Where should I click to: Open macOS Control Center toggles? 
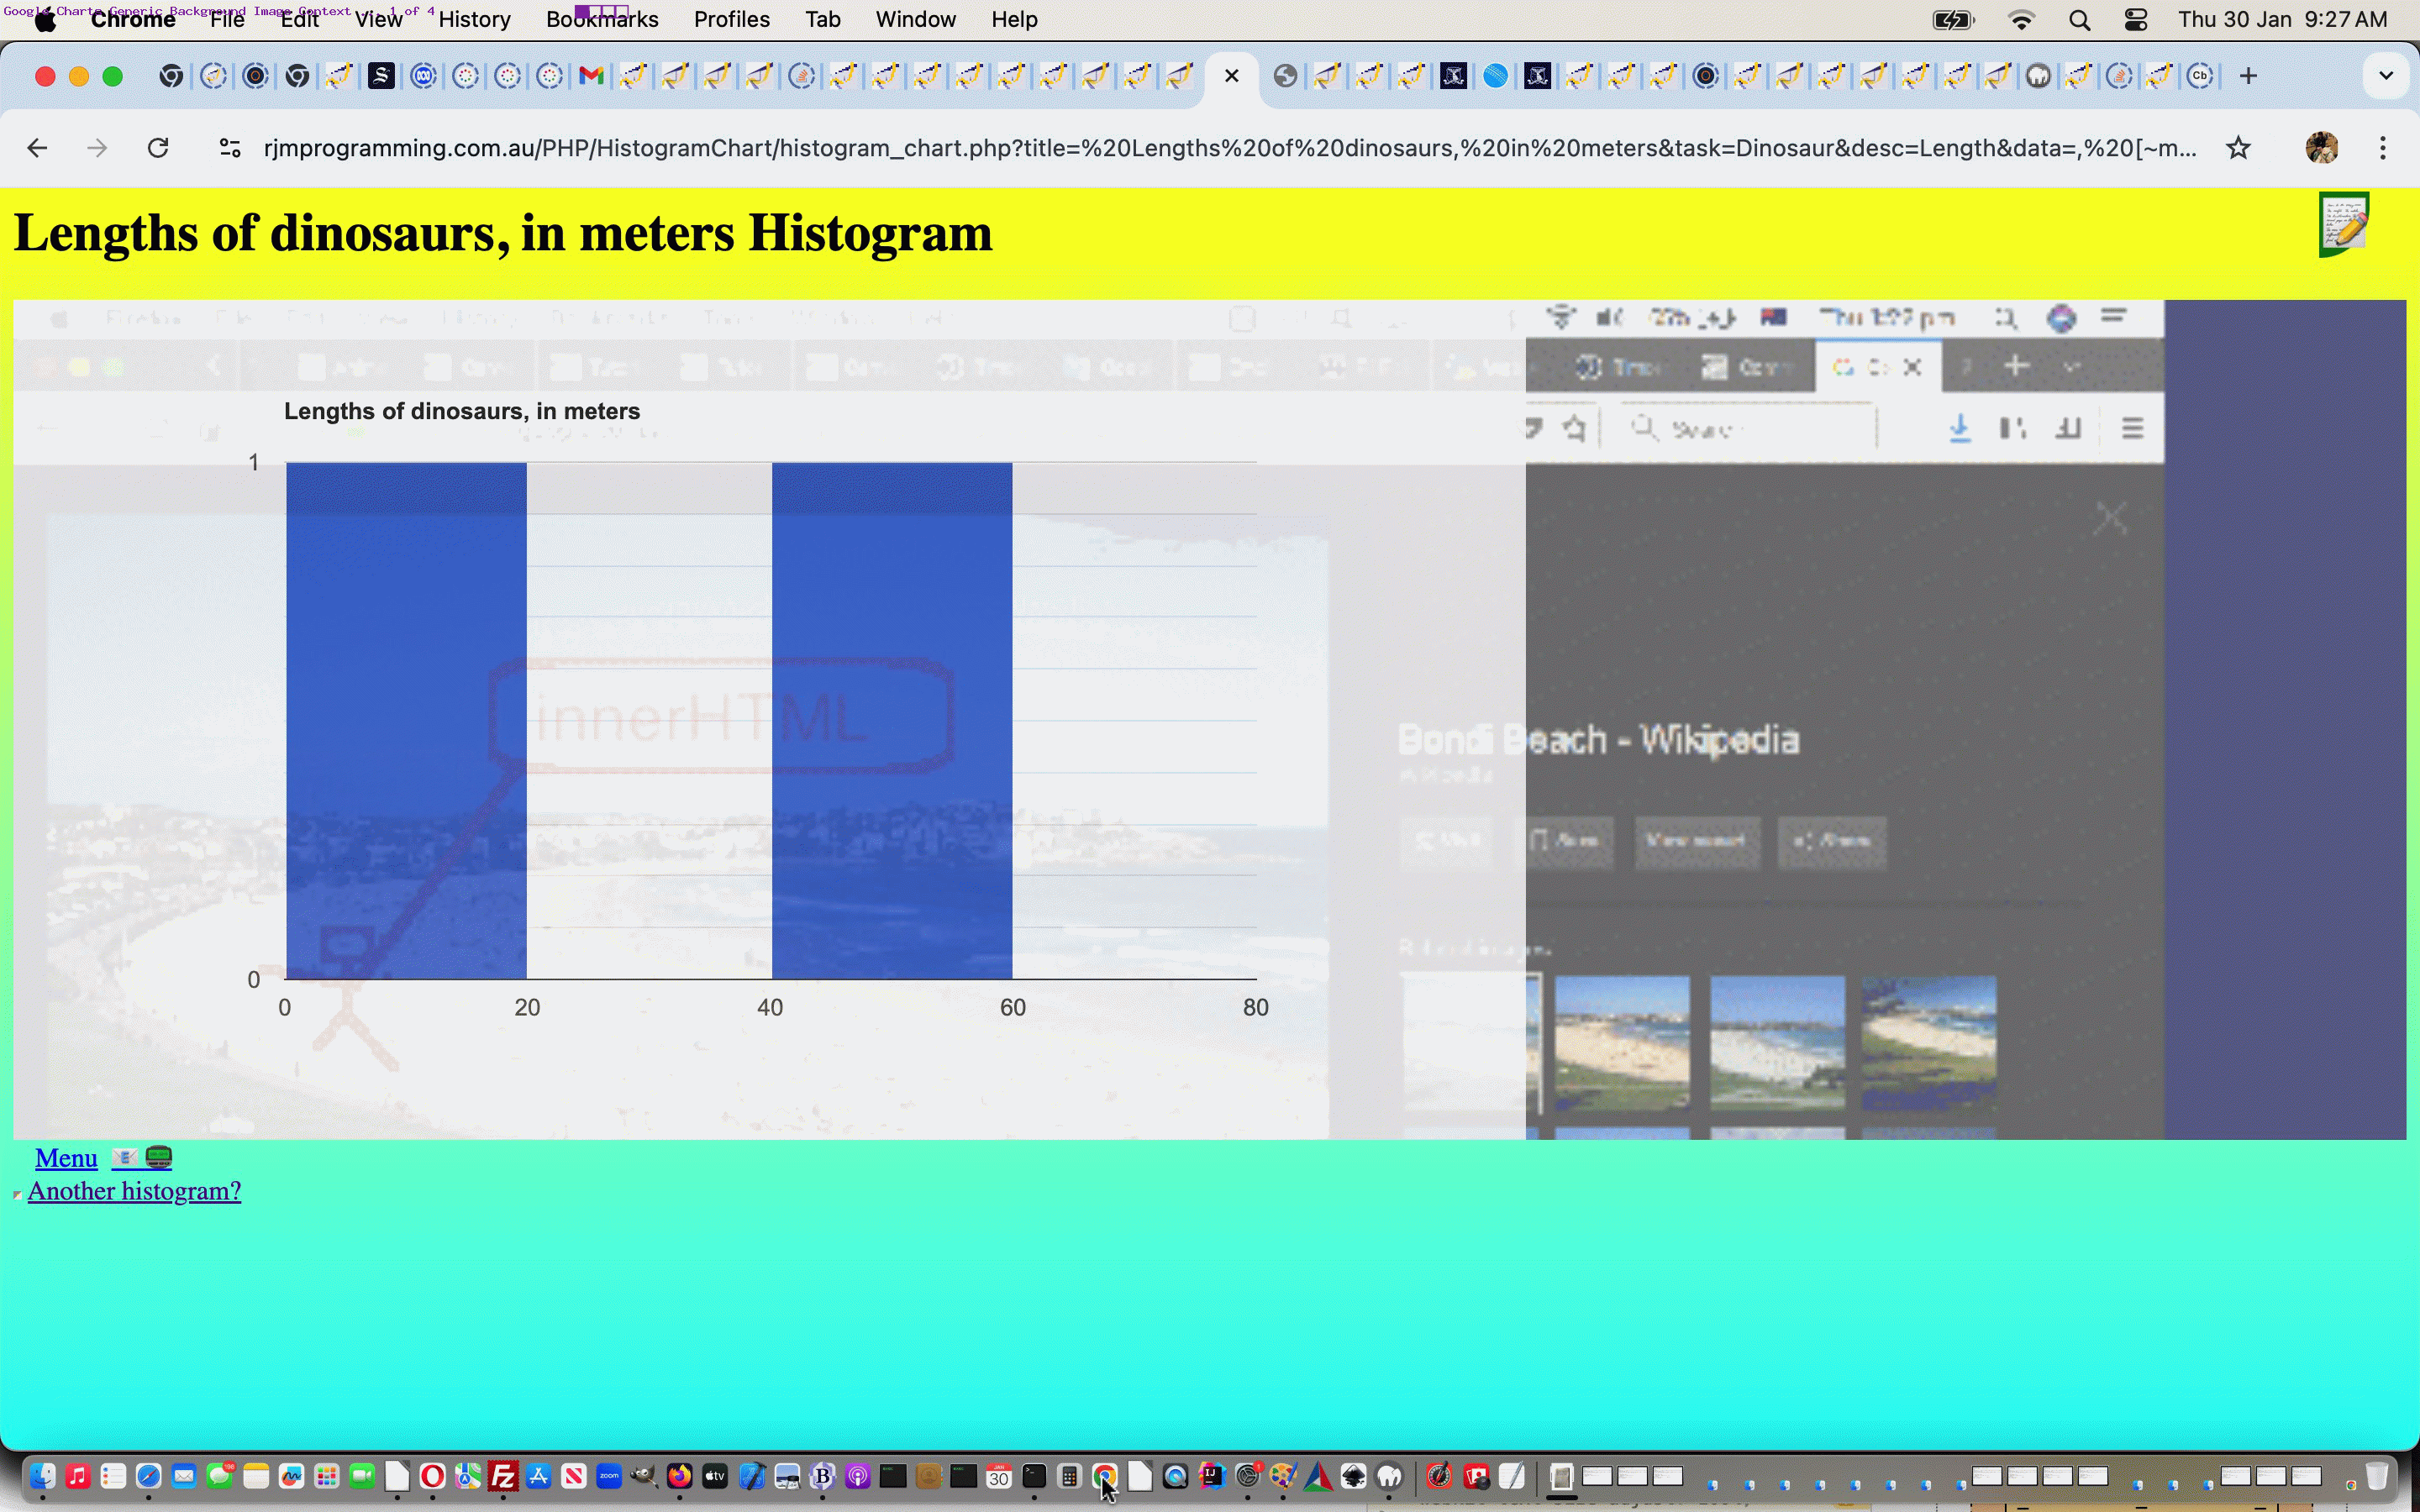(2135, 20)
